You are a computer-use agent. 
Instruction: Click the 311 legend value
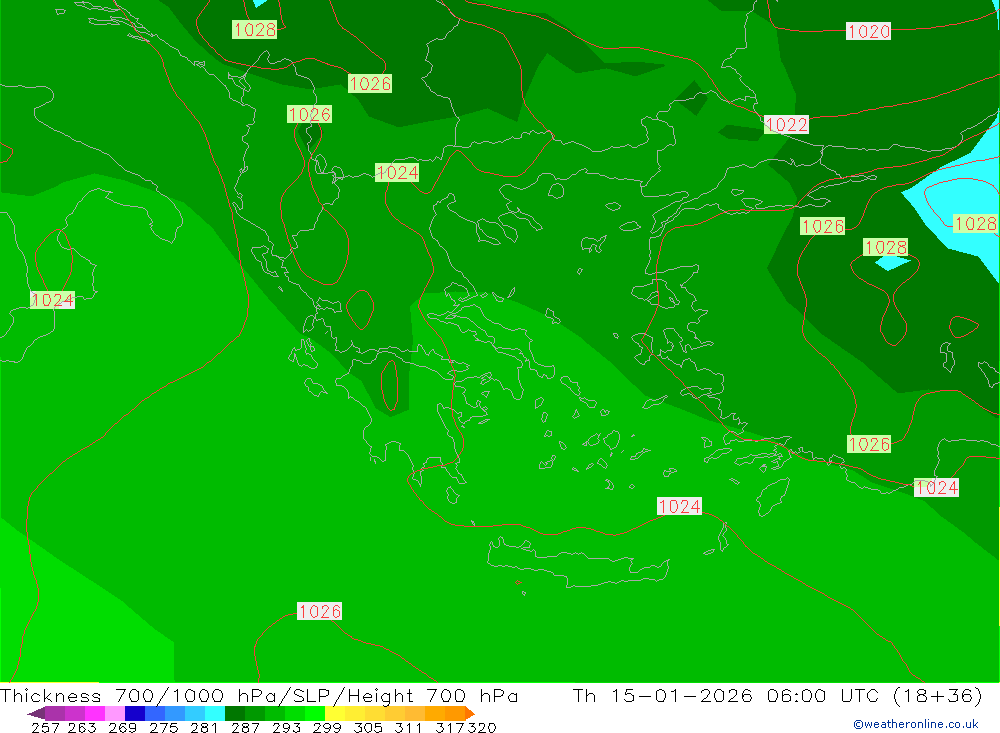[x=408, y=727]
